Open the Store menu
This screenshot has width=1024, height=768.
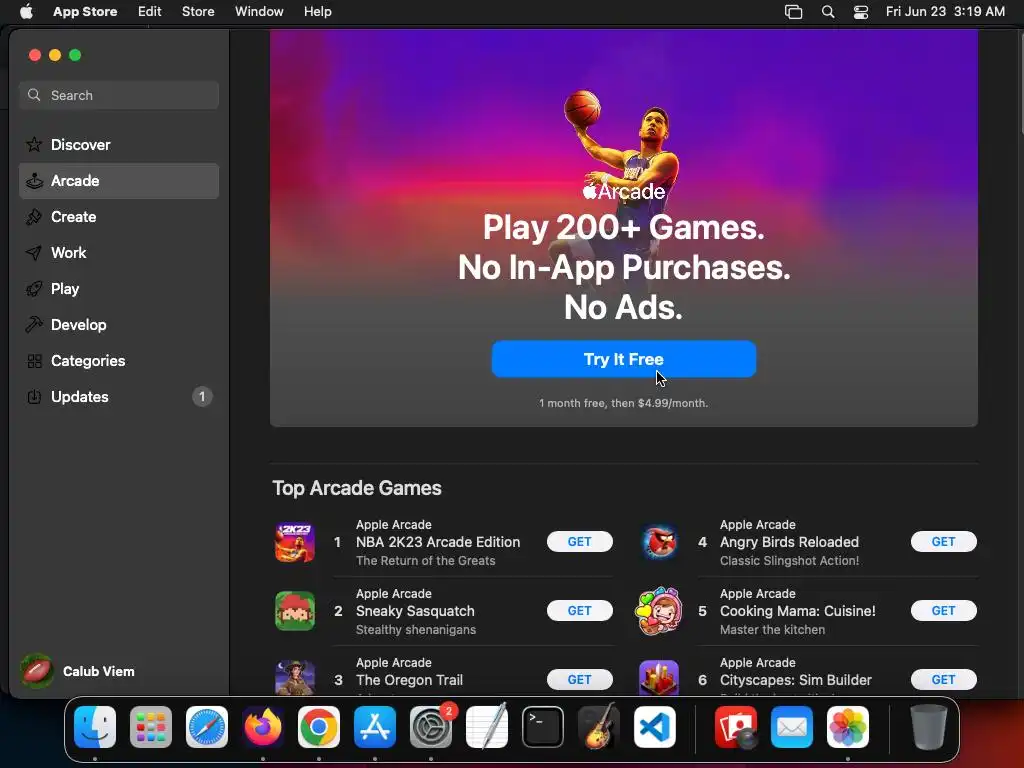click(x=198, y=12)
